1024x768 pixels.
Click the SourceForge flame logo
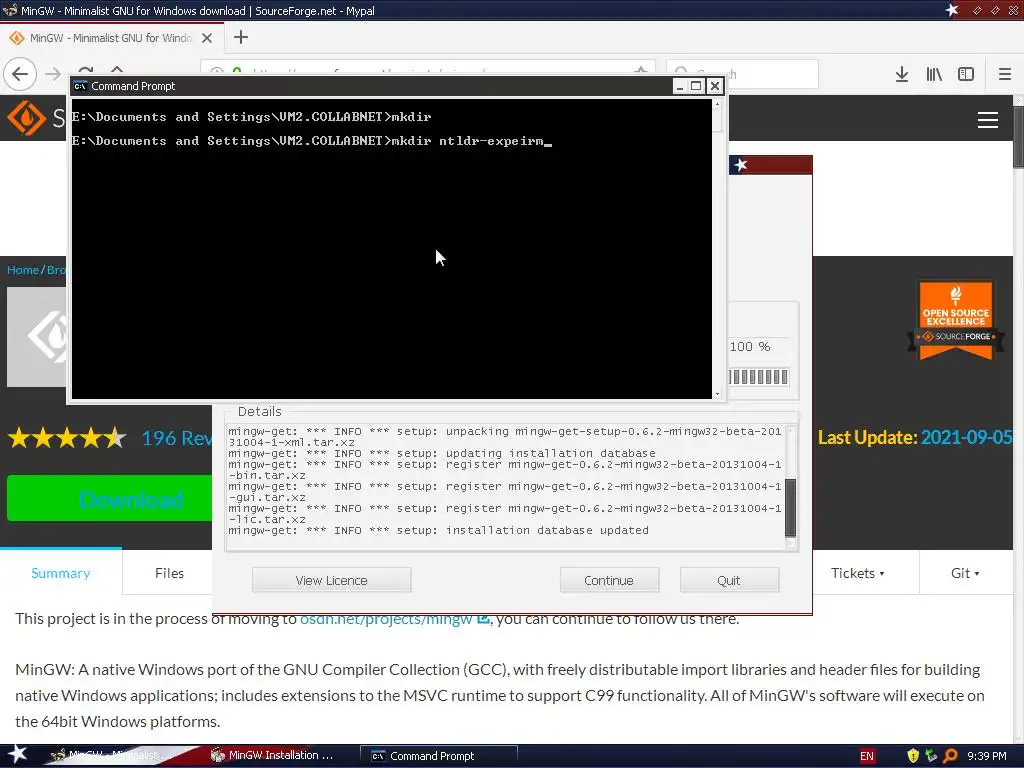(26, 118)
